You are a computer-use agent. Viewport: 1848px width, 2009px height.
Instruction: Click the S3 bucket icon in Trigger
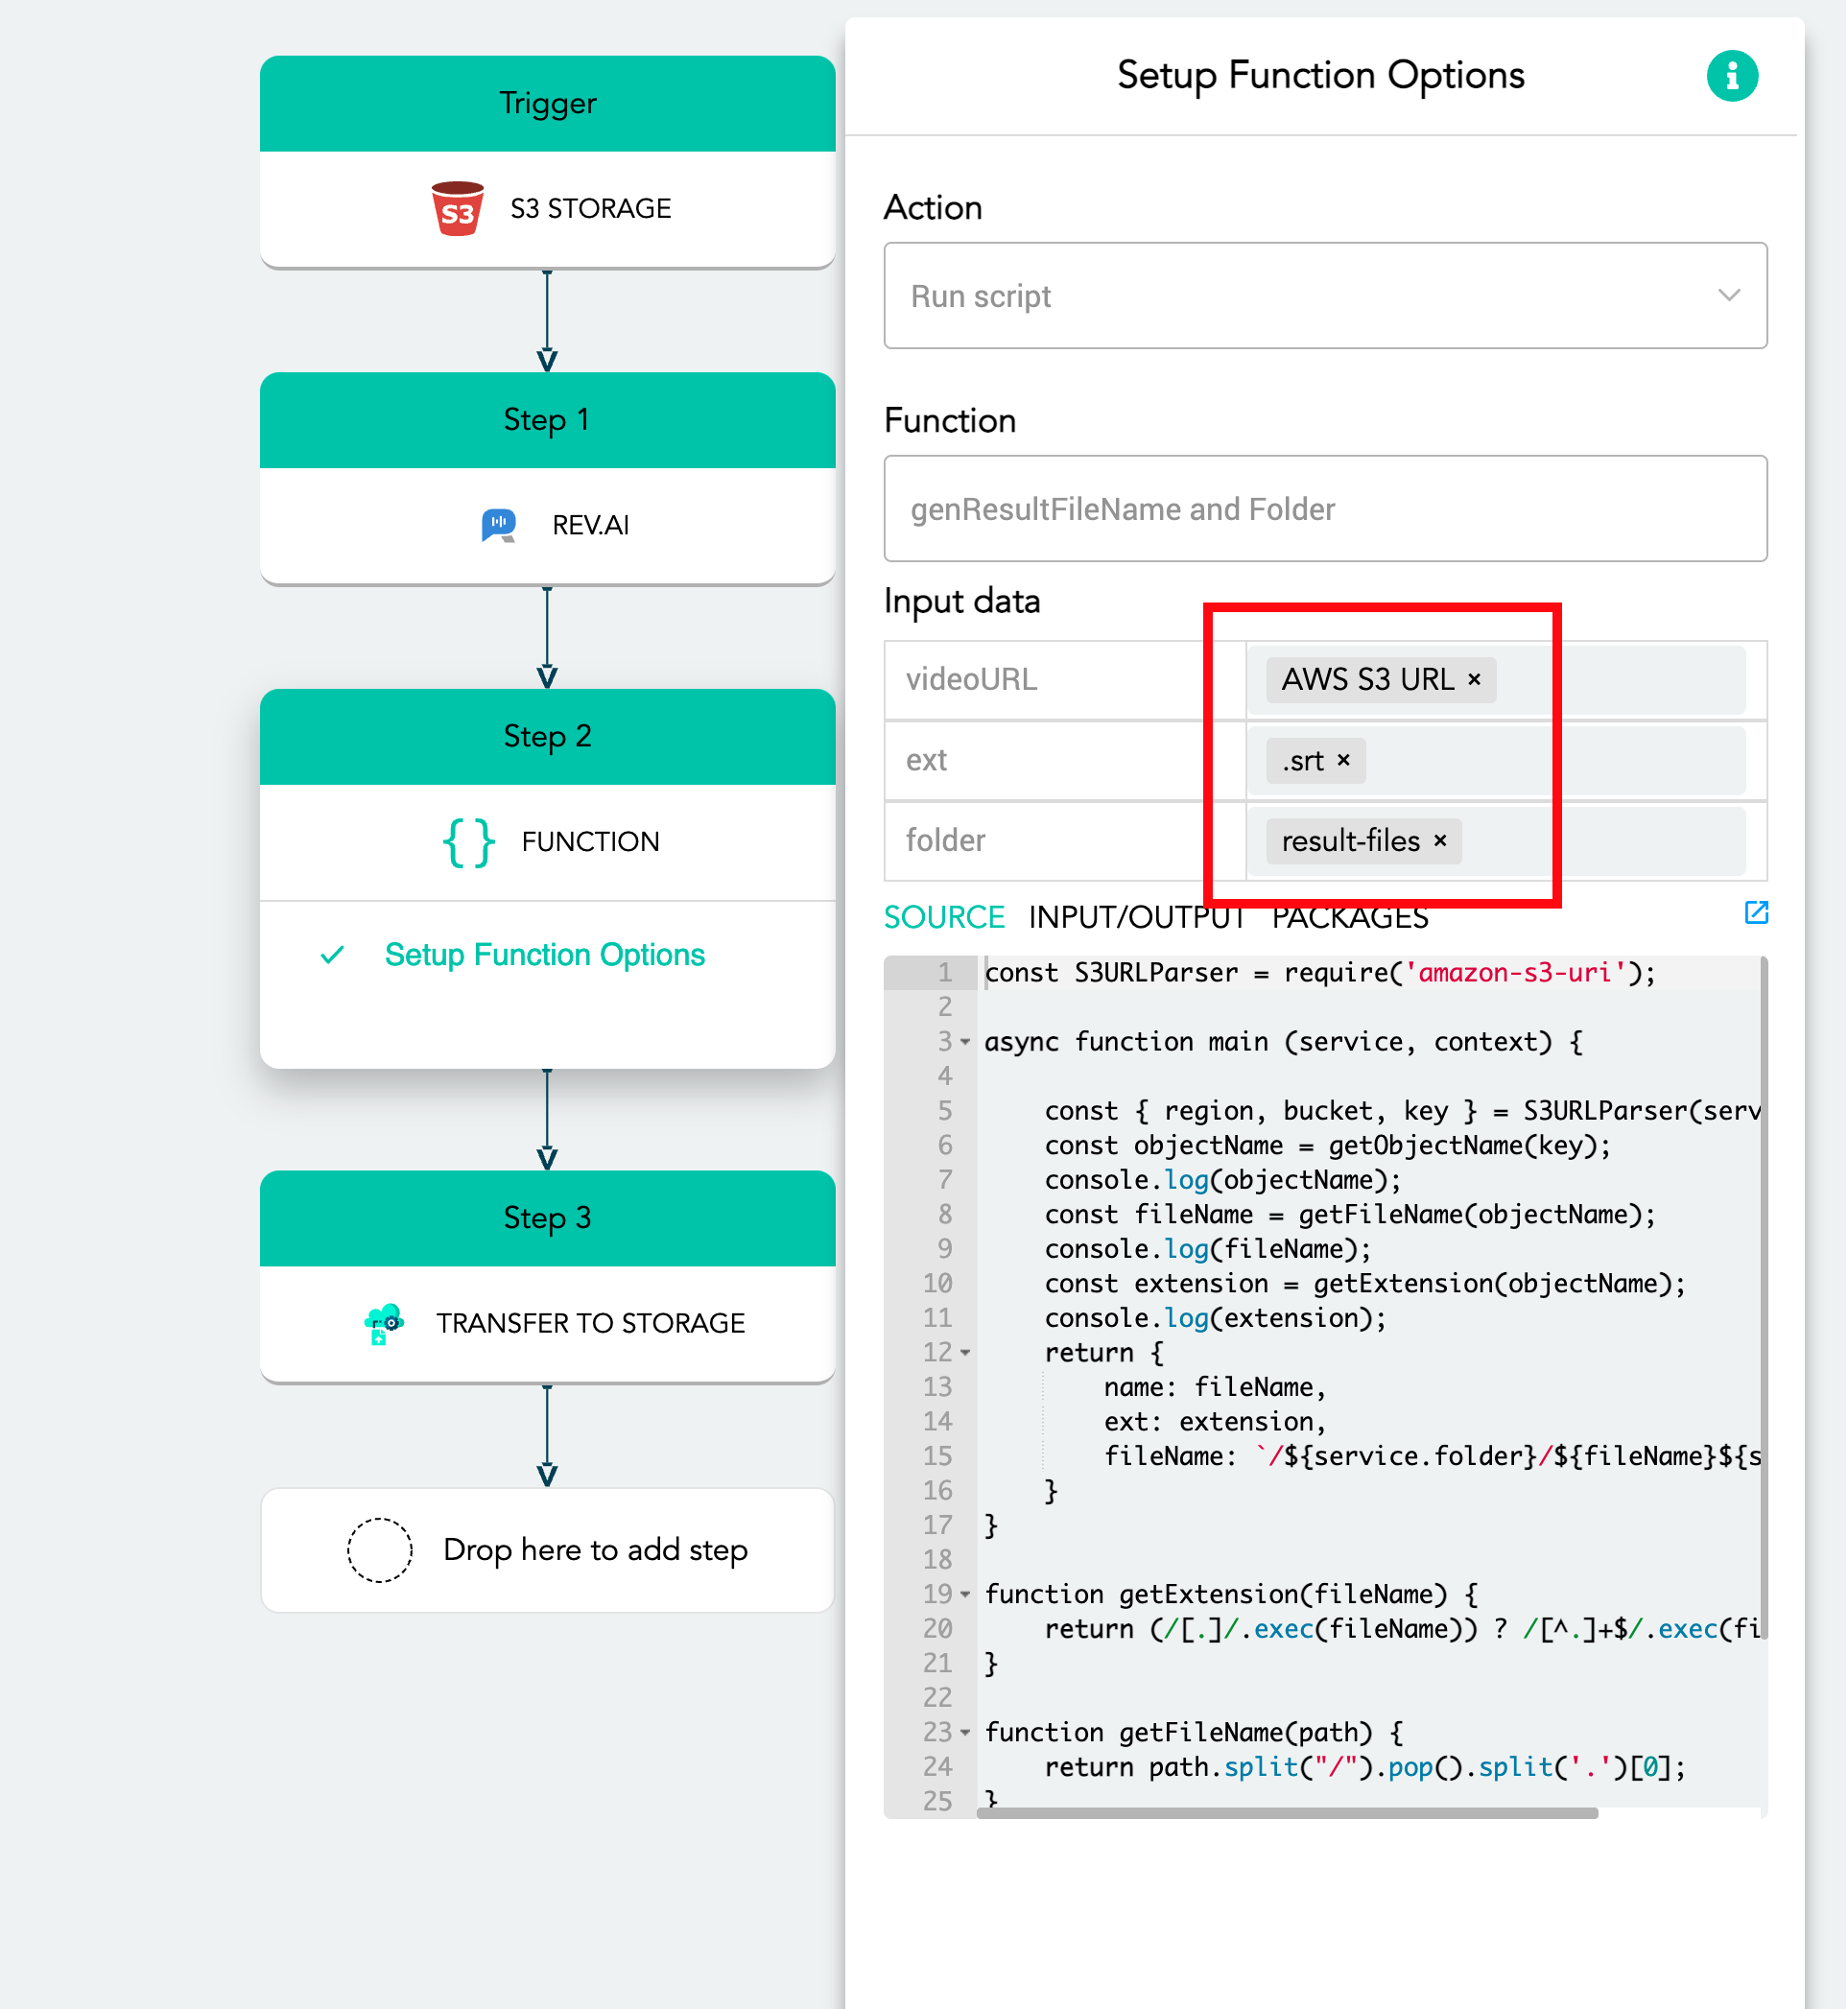tap(457, 208)
